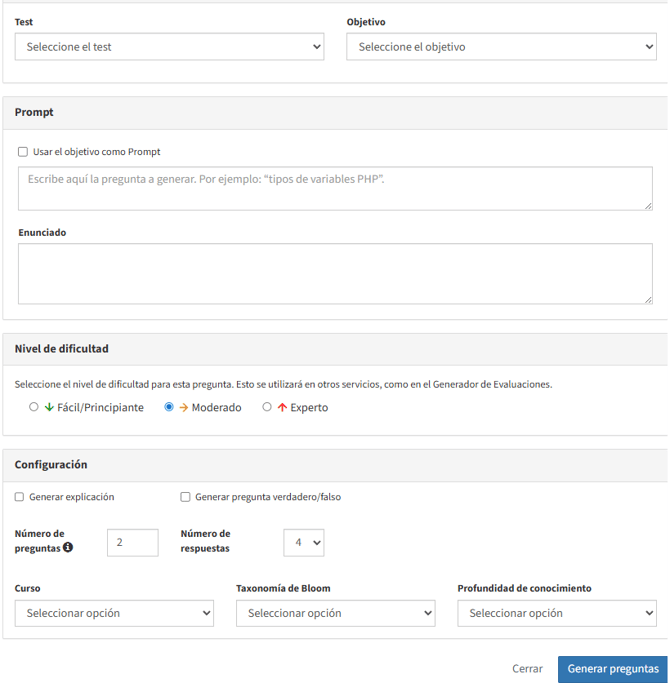670x683 pixels.
Task: Expand the Taxonomía de Bloom dropdown
Action: pyautogui.click(x=335, y=613)
